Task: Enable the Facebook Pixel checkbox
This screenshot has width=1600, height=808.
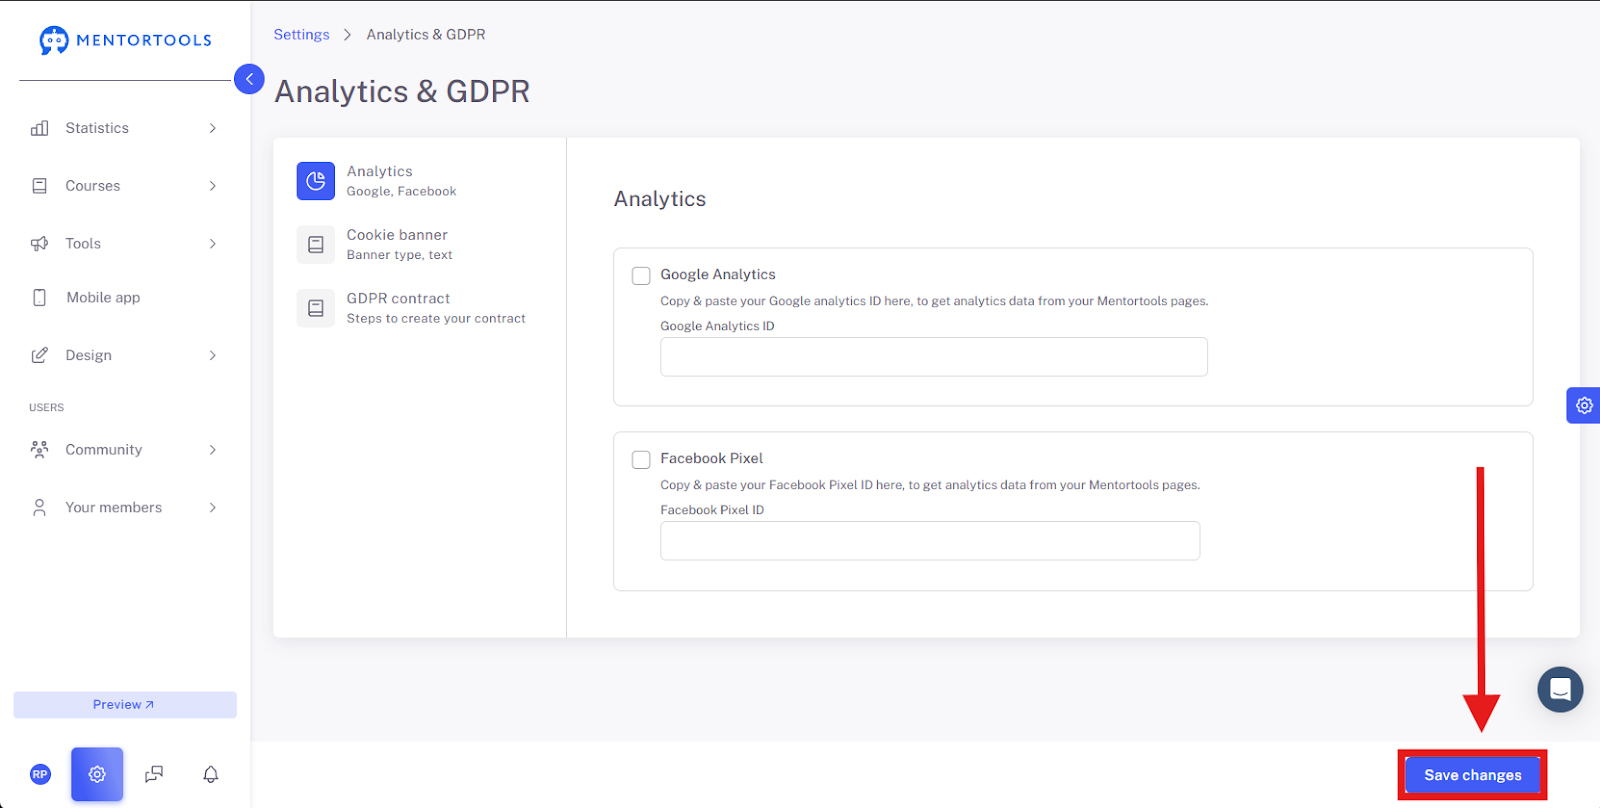Action: click(x=641, y=460)
